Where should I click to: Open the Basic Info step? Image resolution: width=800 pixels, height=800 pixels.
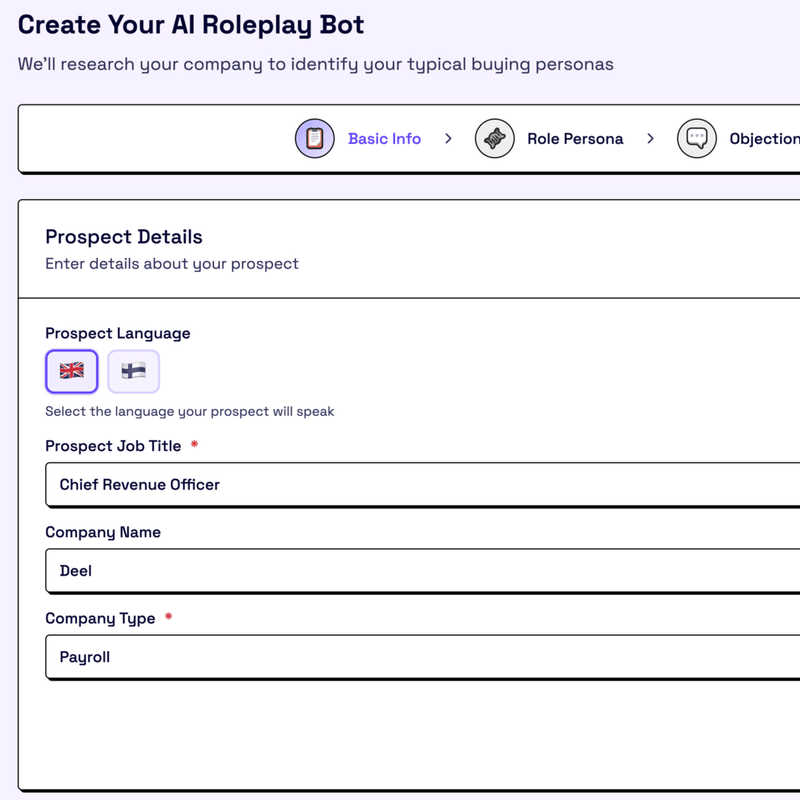click(x=384, y=139)
